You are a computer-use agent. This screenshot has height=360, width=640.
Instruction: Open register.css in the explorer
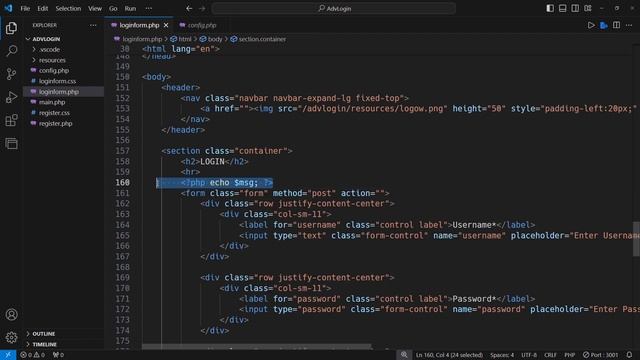click(54, 113)
